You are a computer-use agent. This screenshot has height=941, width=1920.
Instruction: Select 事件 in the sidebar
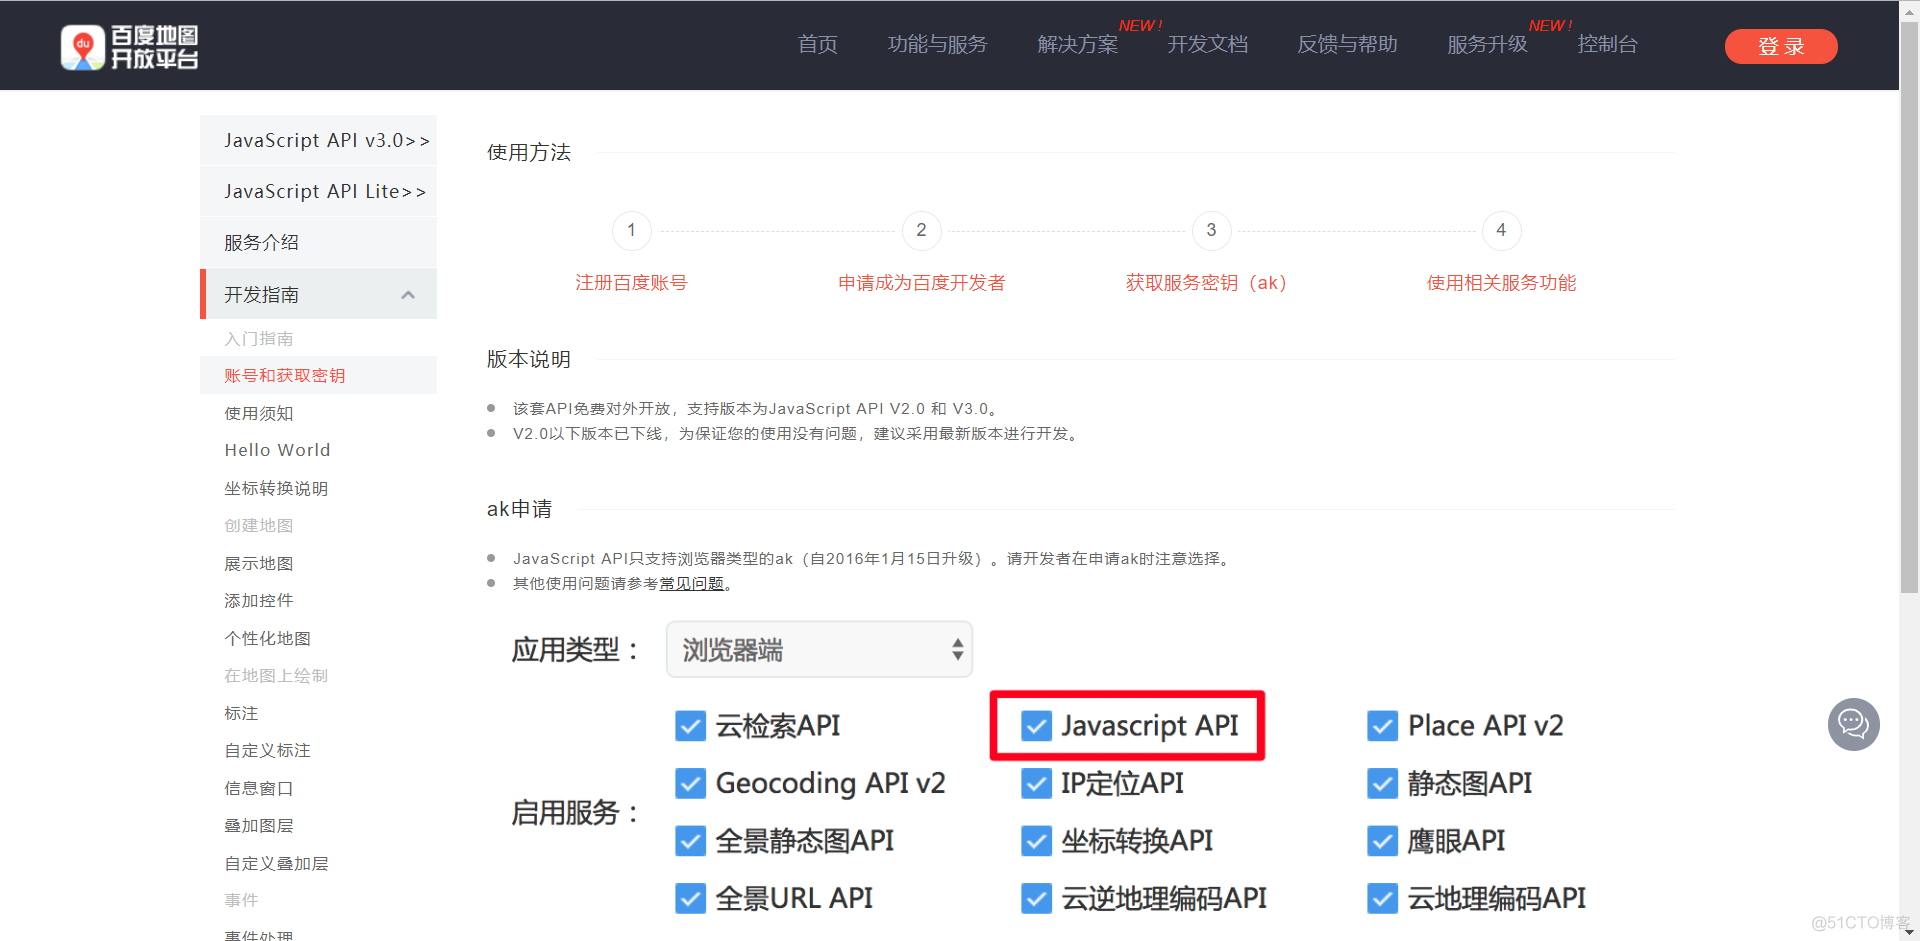[x=241, y=901]
